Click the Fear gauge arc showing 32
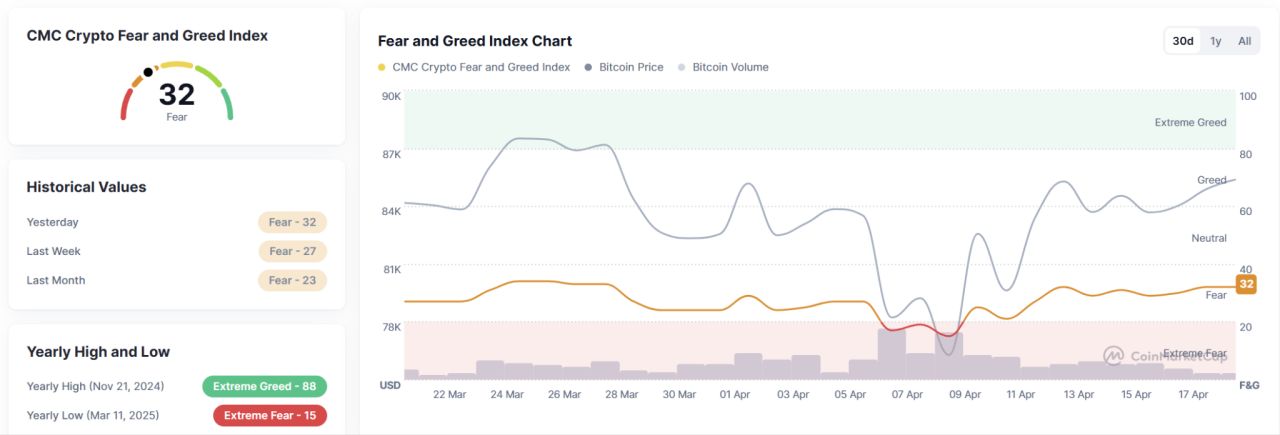This screenshot has width=1280, height=435. coord(176,92)
